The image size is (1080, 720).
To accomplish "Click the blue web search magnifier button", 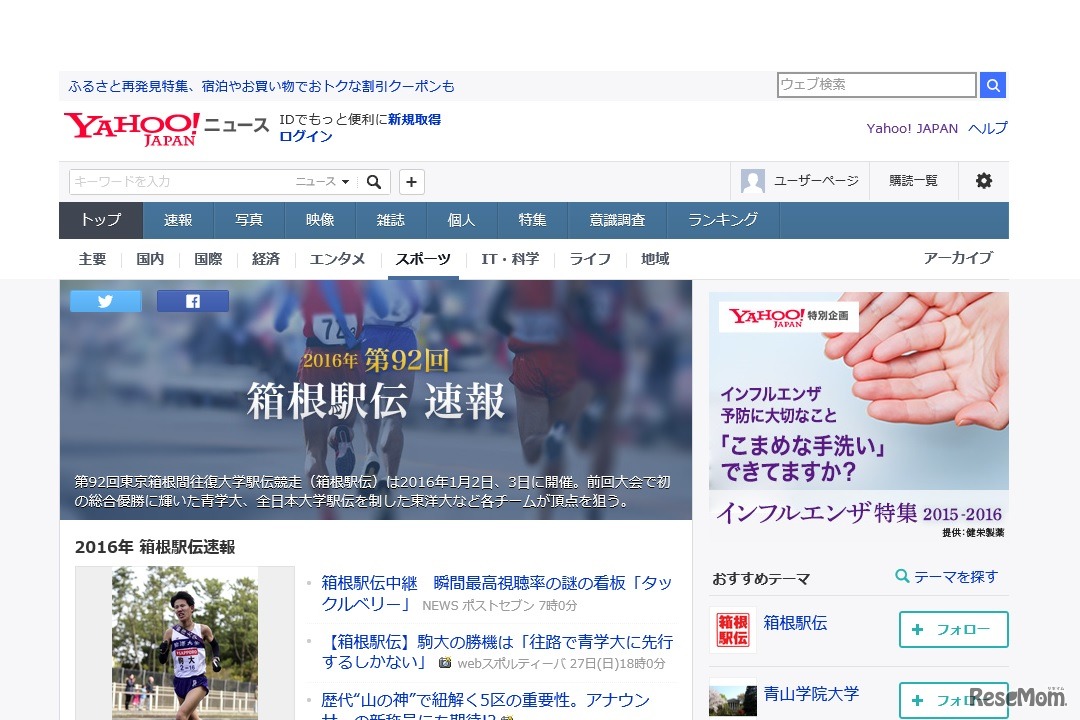I will point(992,85).
